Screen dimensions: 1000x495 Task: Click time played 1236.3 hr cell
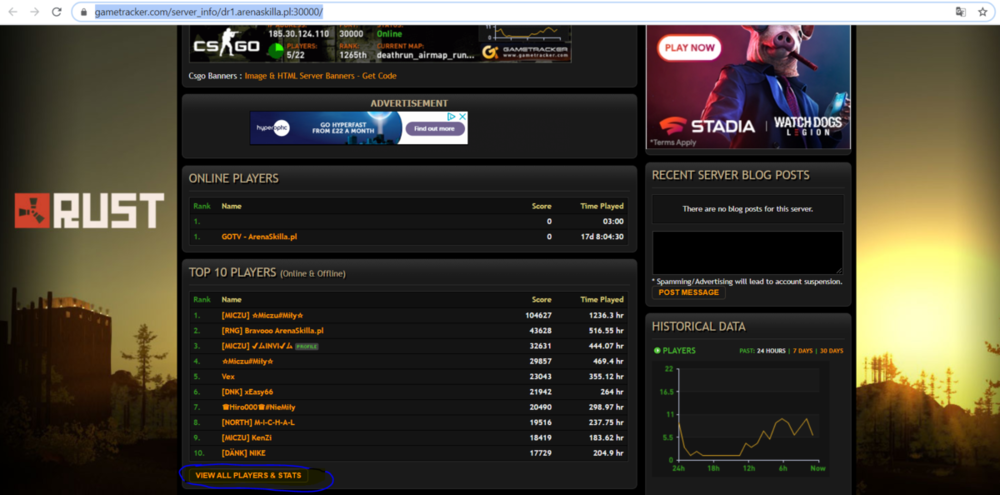(x=606, y=315)
